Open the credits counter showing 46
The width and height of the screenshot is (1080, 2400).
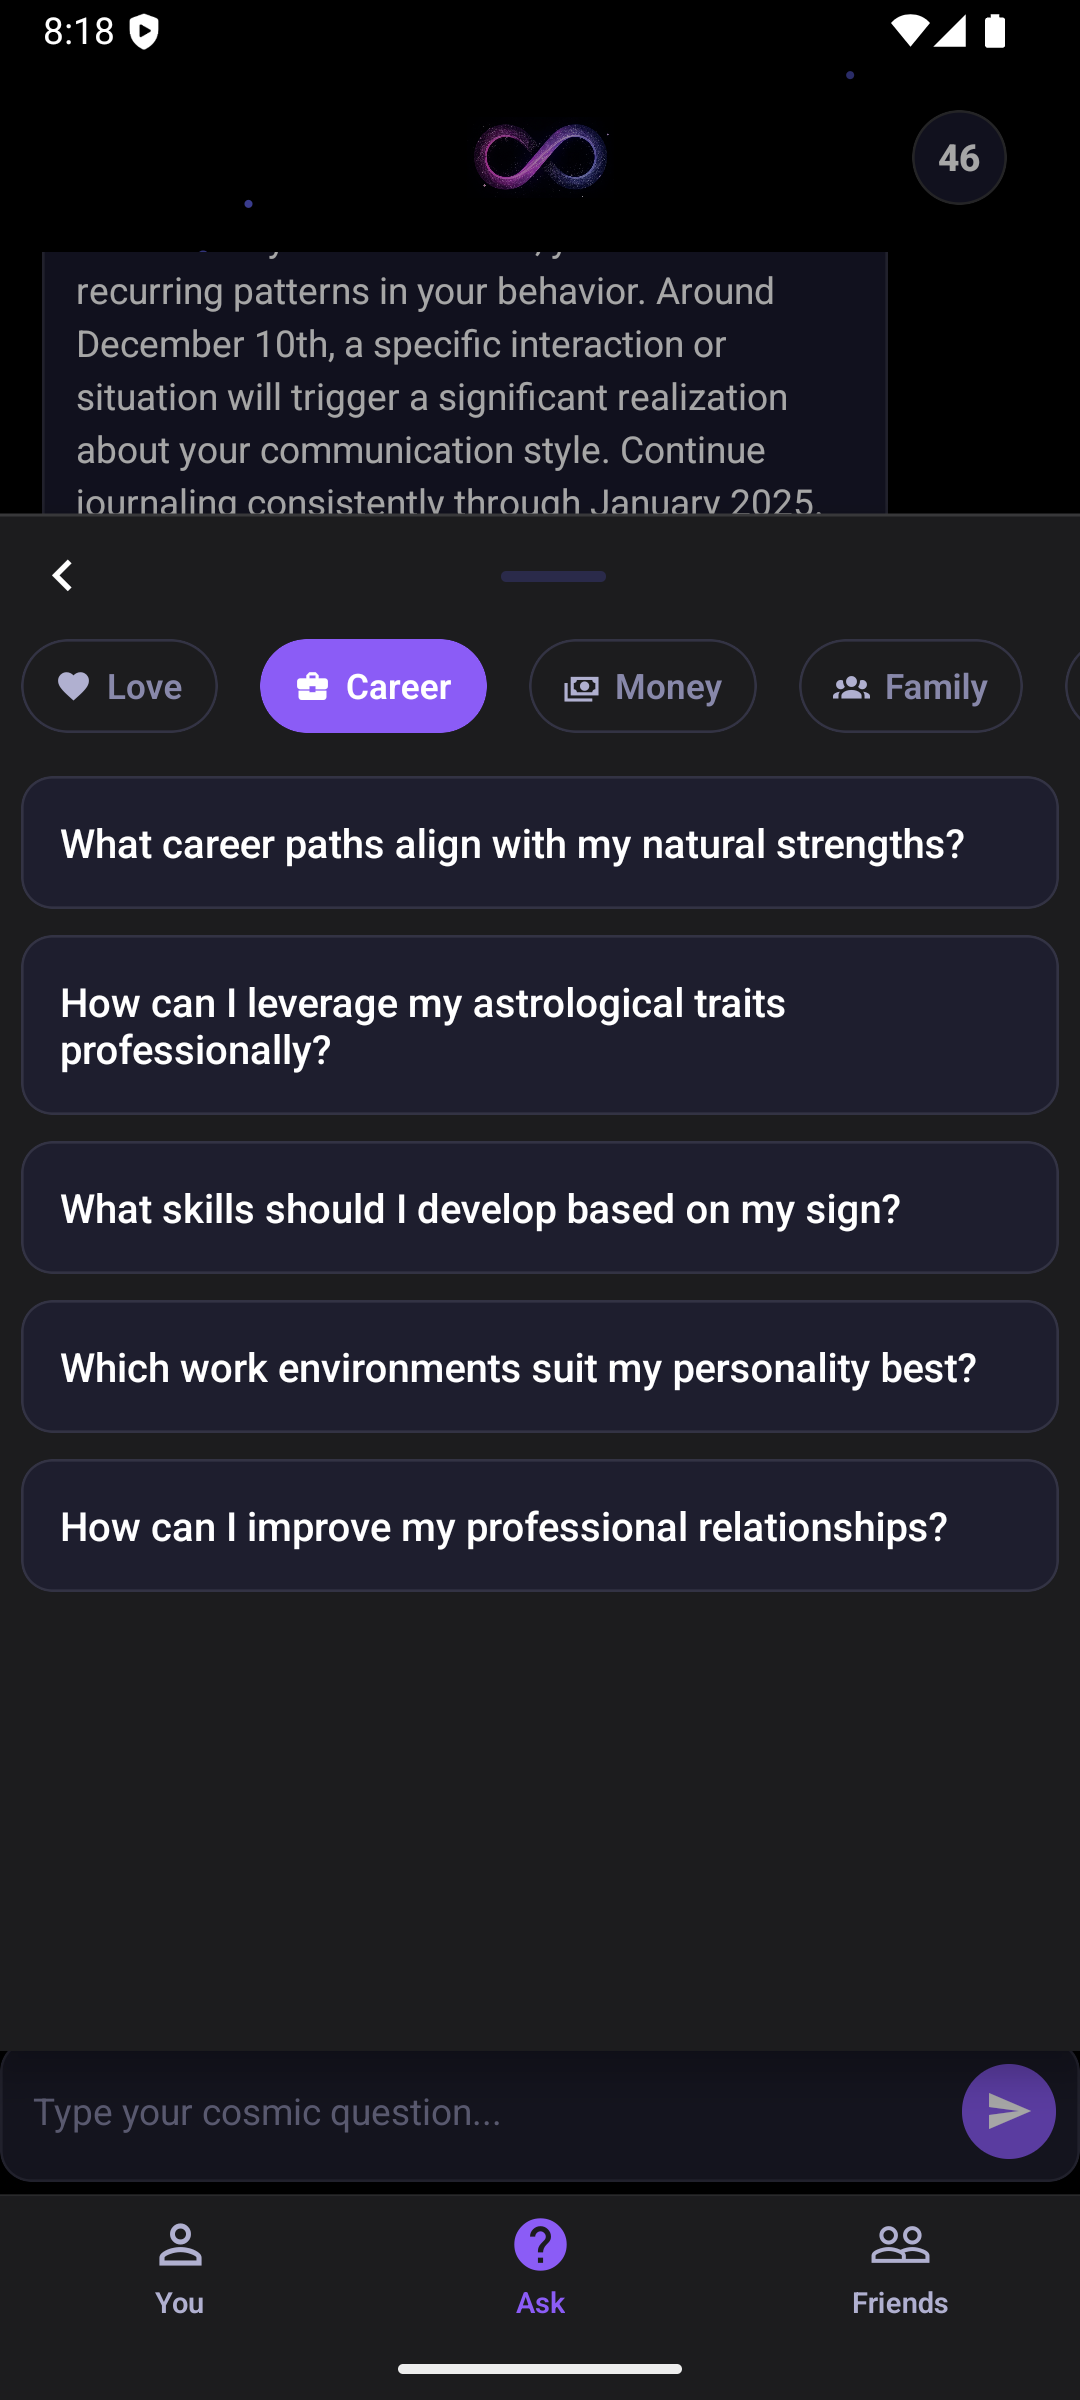point(958,157)
